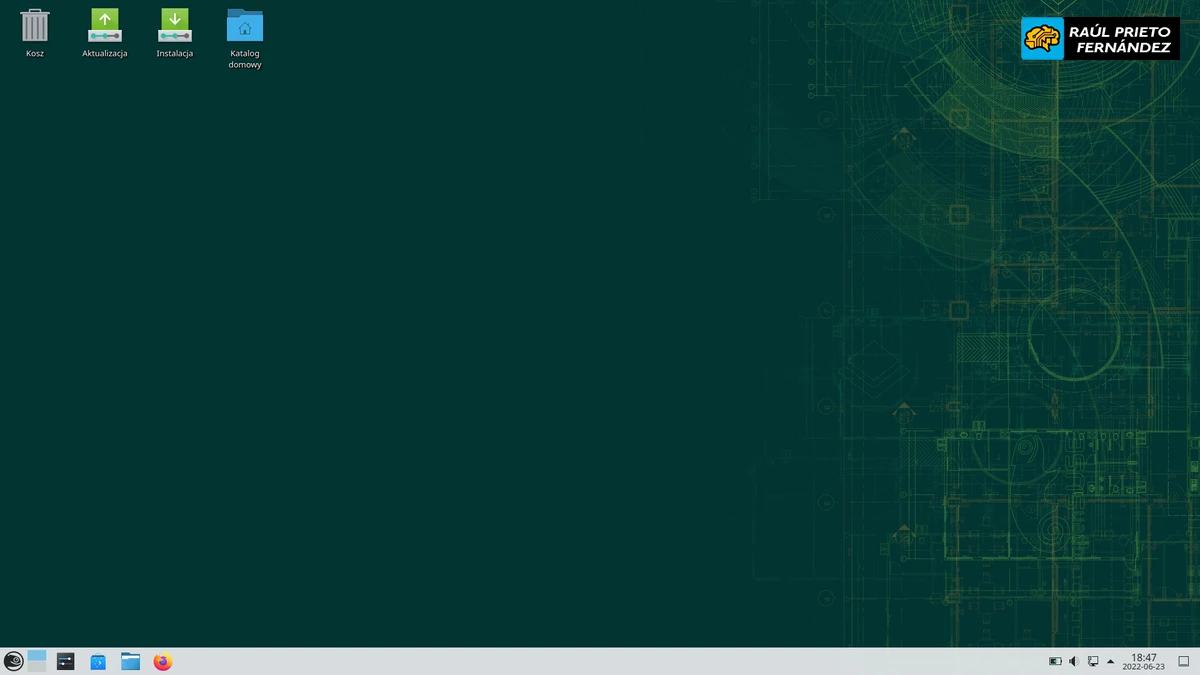Open the Katalog domowy home folder
1200x675 pixels.
click(x=244, y=25)
